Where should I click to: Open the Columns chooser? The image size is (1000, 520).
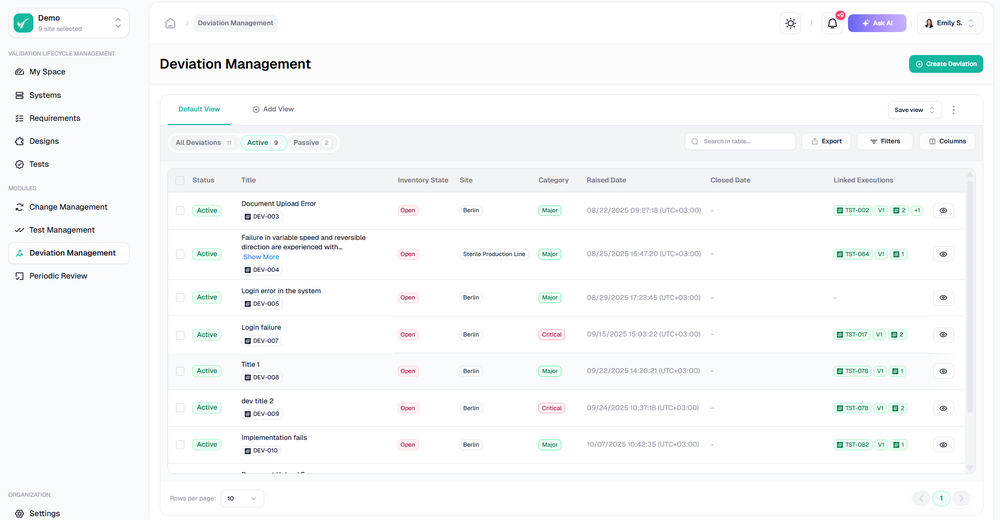click(947, 142)
